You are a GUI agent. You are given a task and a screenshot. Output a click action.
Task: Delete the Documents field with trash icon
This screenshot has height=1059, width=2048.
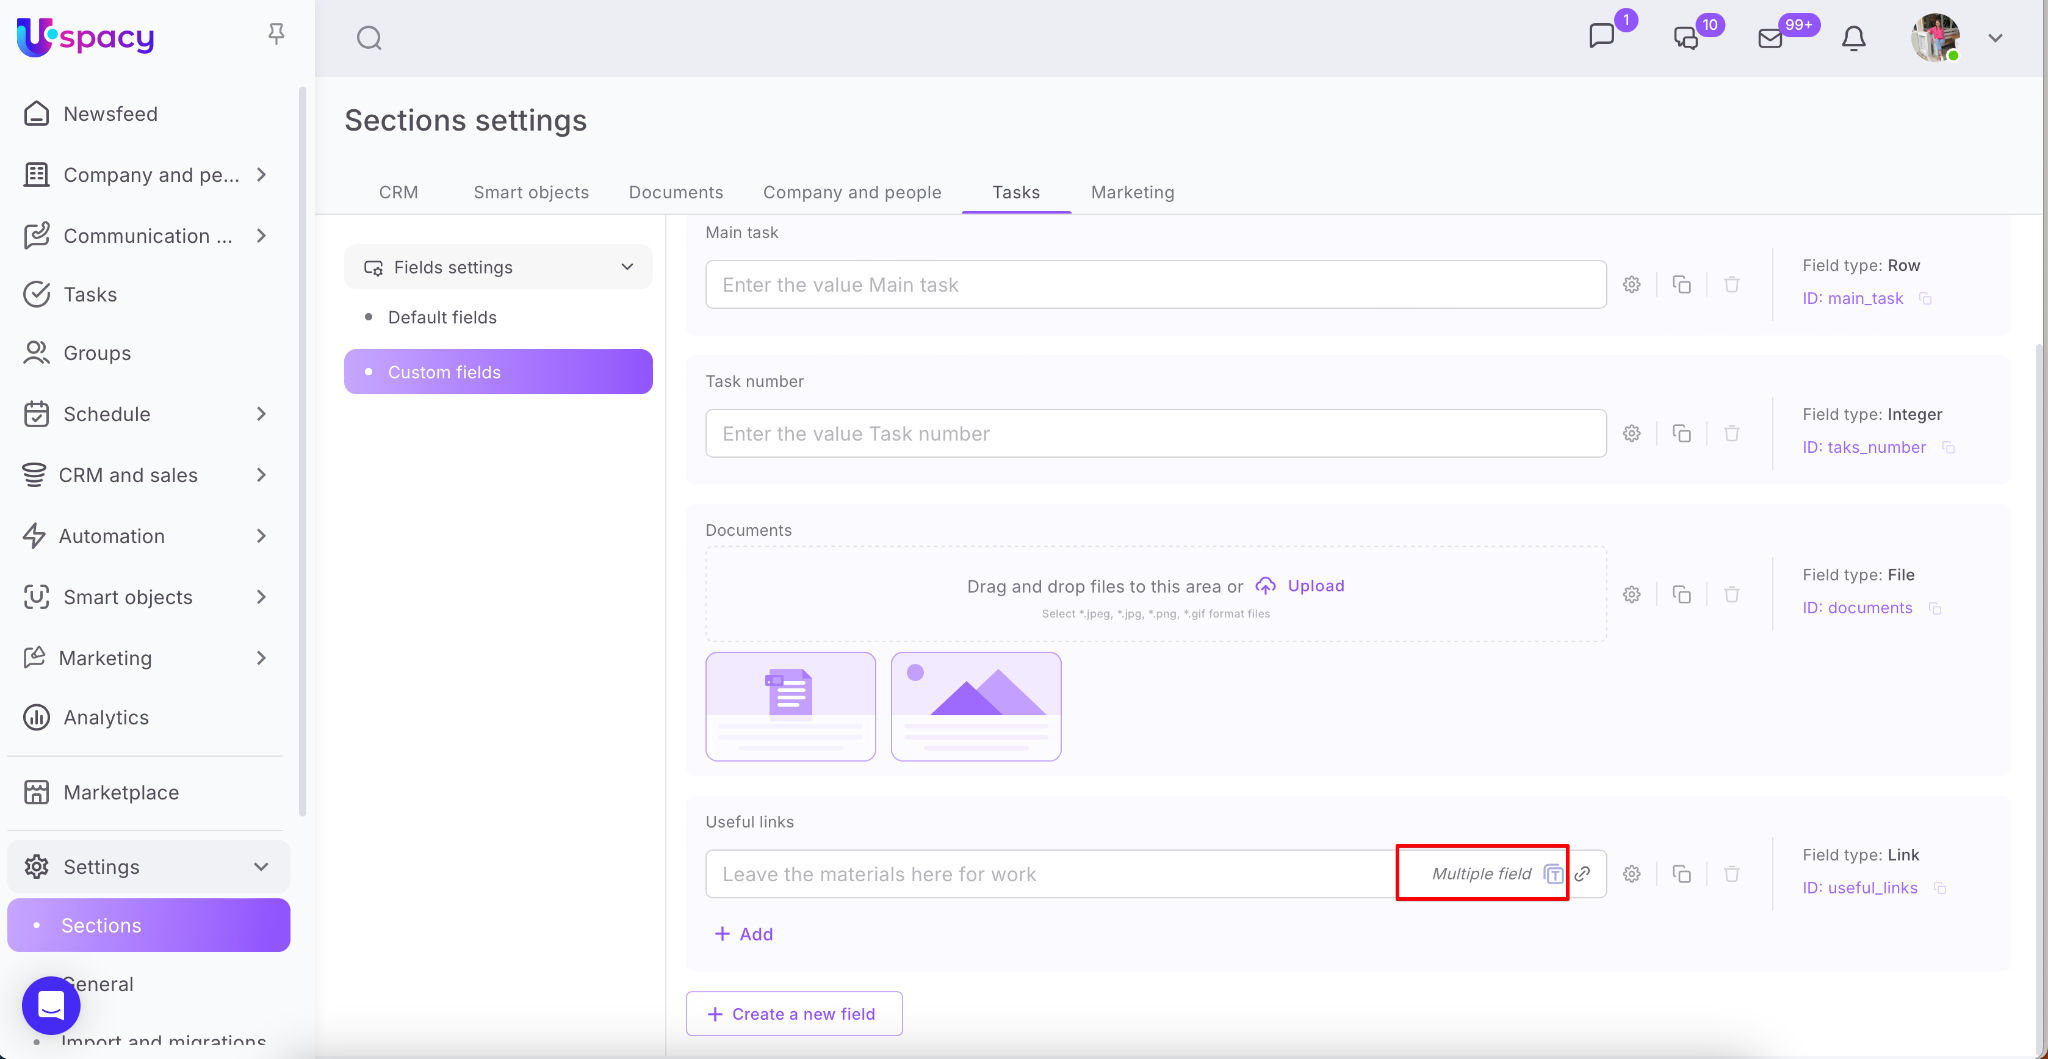1732,595
